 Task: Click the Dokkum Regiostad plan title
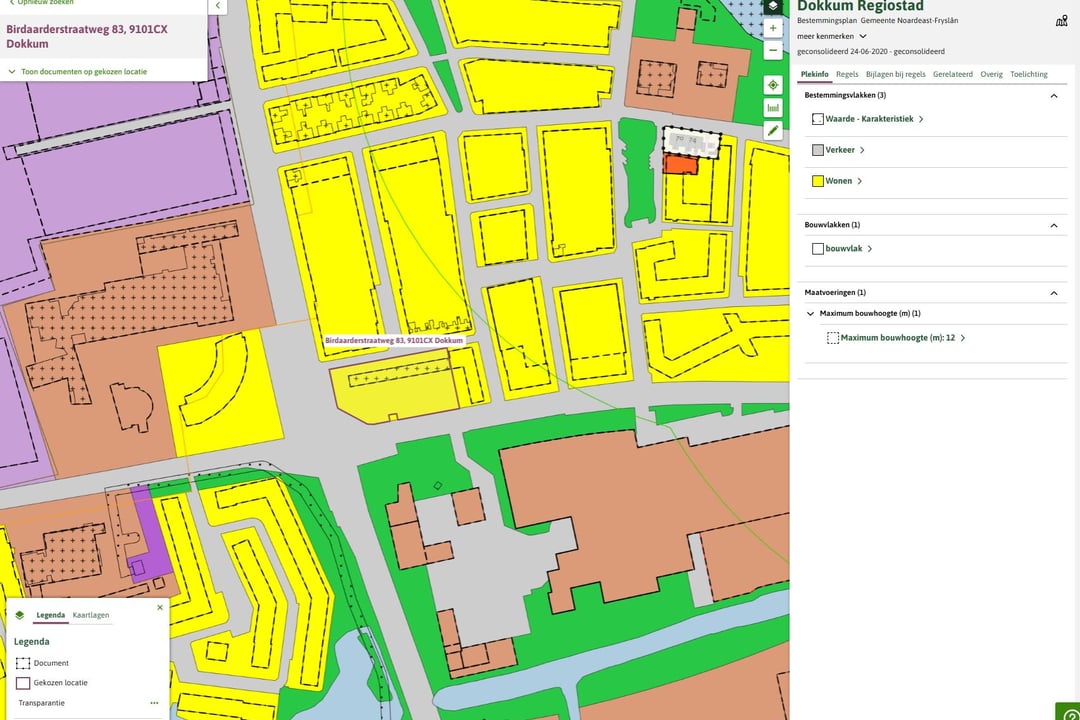(860, 6)
